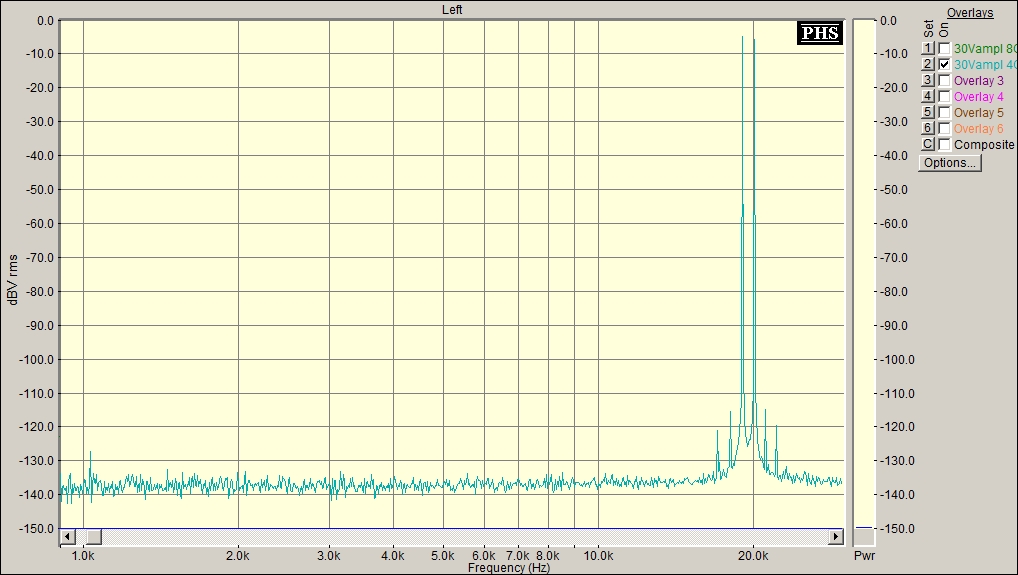Enable the first 30Vampl overlay checkbox
The image size is (1018, 575).
945,49
